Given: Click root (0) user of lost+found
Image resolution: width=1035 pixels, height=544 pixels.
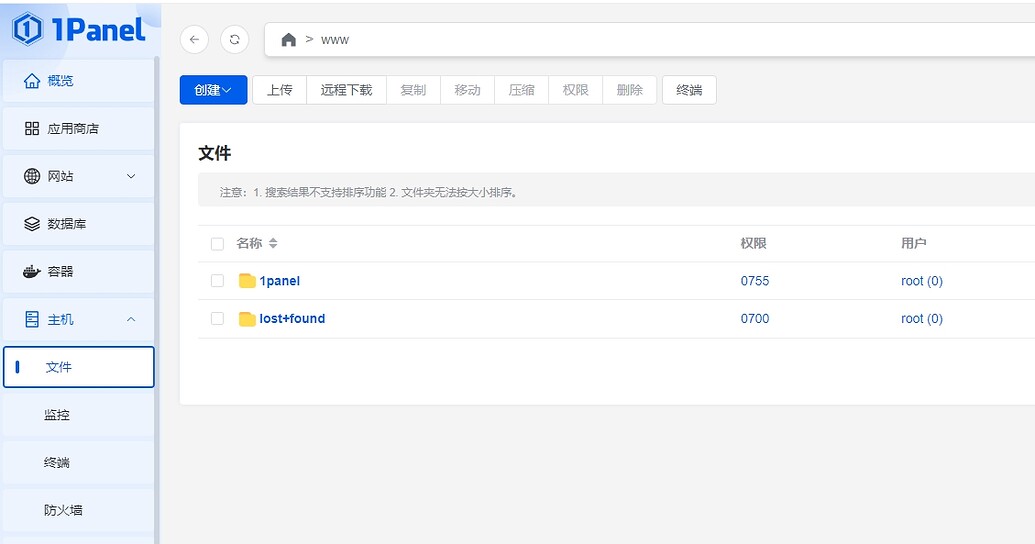Looking at the screenshot, I should [x=921, y=319].
